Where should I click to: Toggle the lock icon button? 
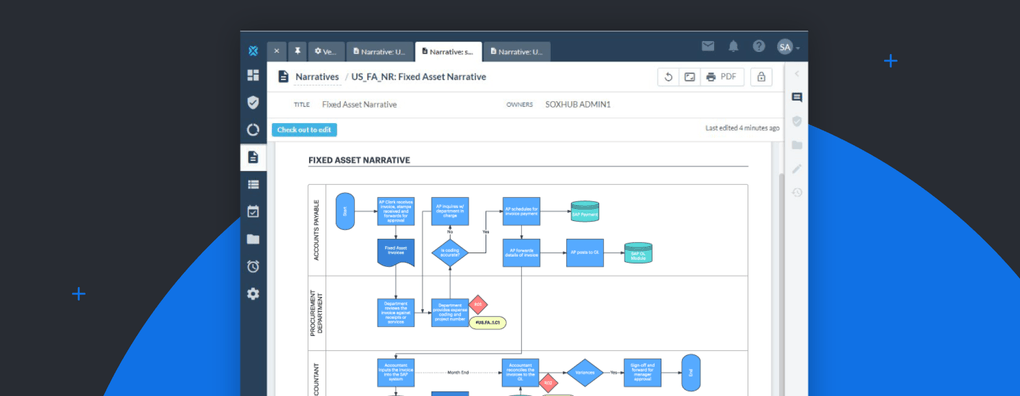coord(761,77)
